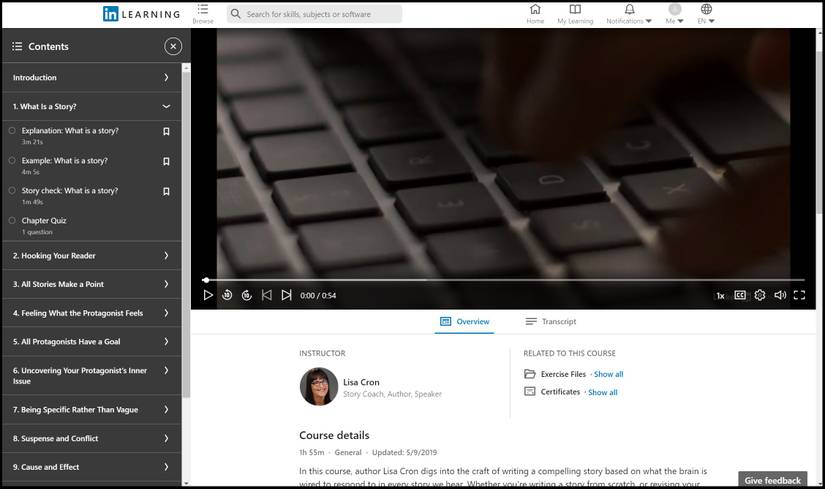This screenshot has width=825, height=489.
Task: Click the 'Course details' heading
Action: [334, 435]
